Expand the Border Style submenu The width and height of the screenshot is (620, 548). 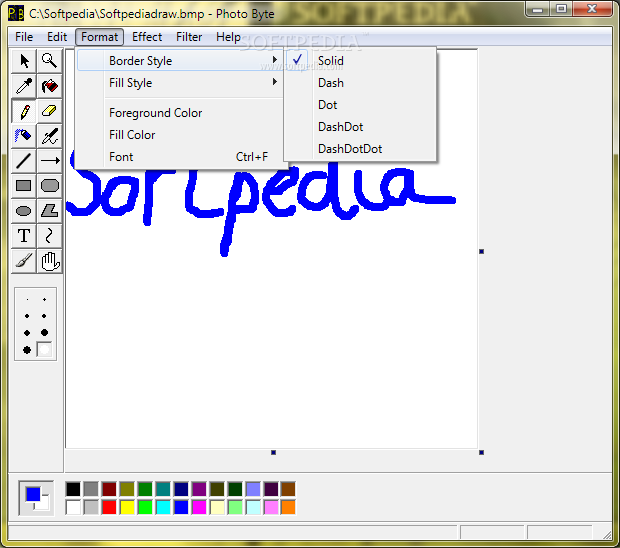(x=180, y=61)
